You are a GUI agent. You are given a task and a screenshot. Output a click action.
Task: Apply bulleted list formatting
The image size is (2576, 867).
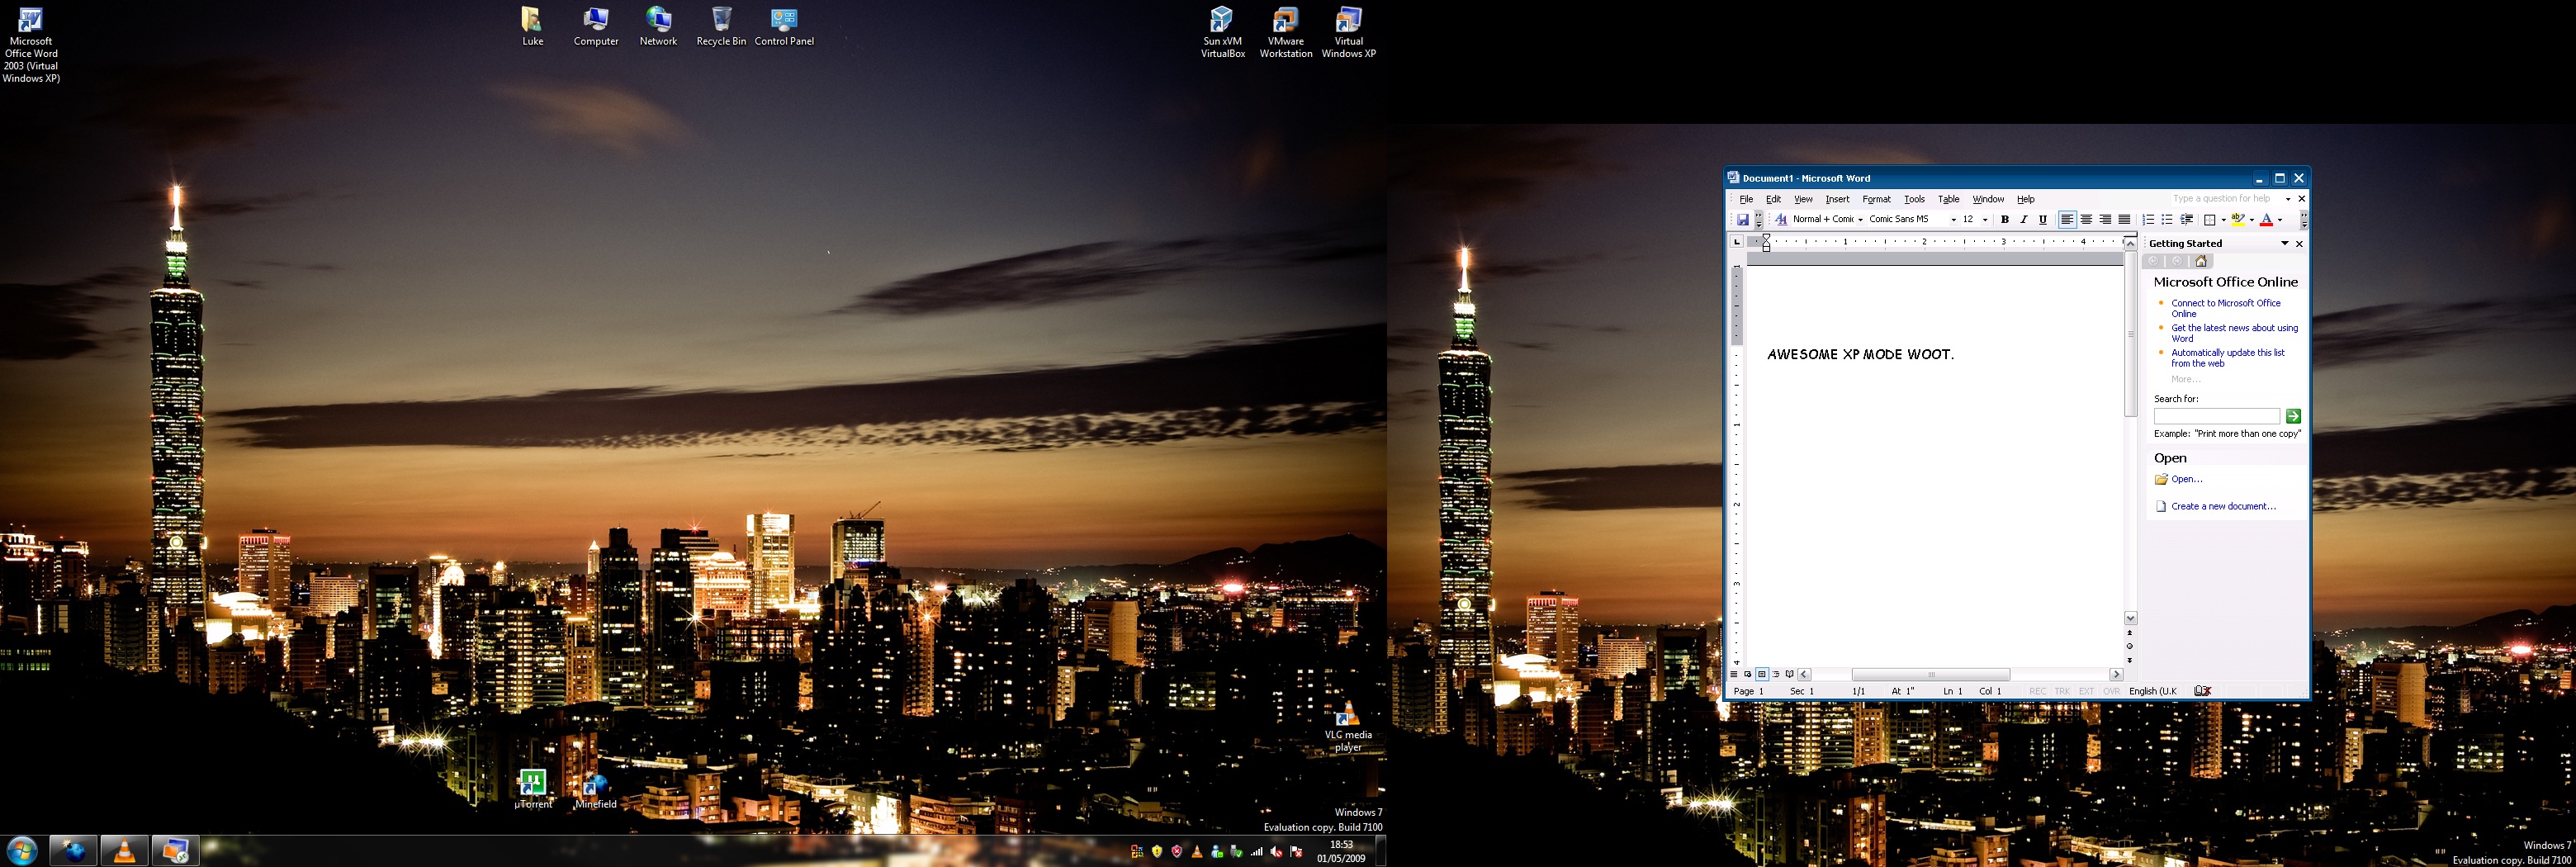(2167, 220)
